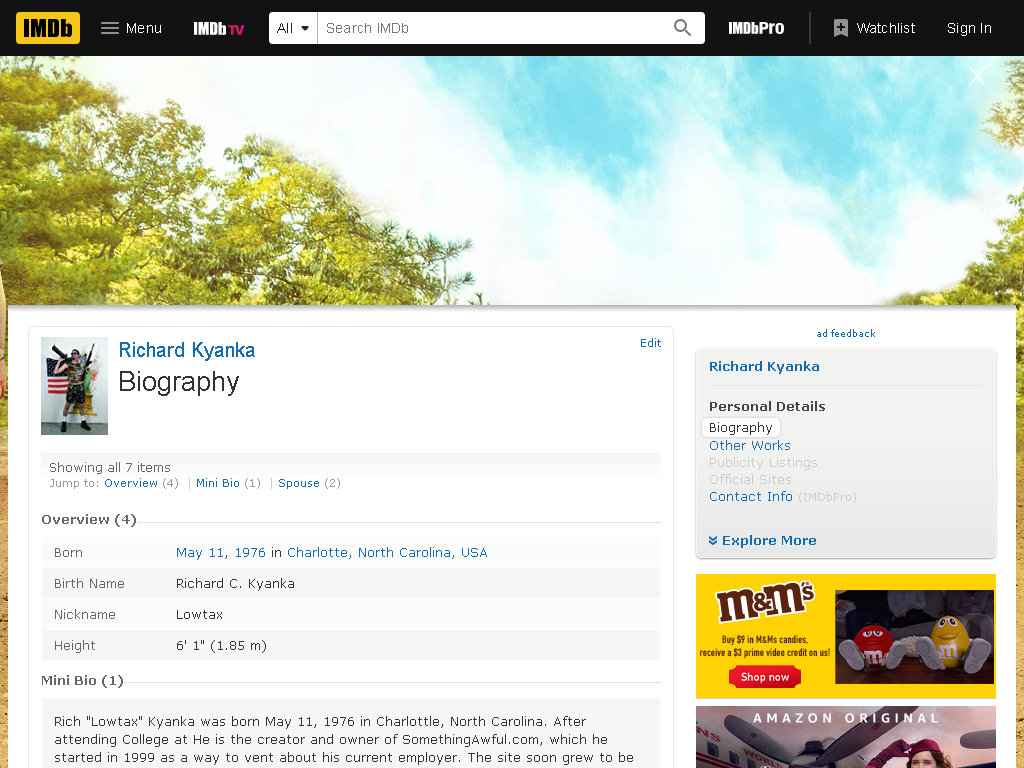Close the banner ad with X
1024x768 pixels.
tap(977, 76)
